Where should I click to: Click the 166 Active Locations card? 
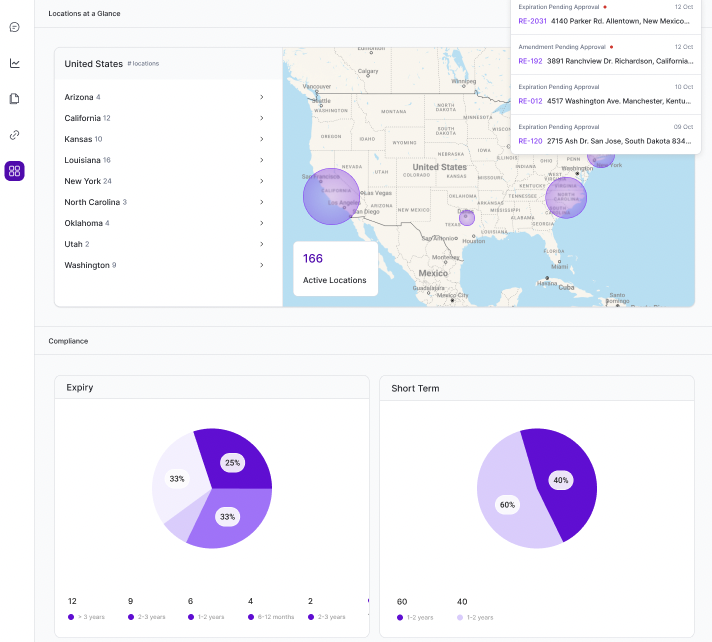coord(335,268)
